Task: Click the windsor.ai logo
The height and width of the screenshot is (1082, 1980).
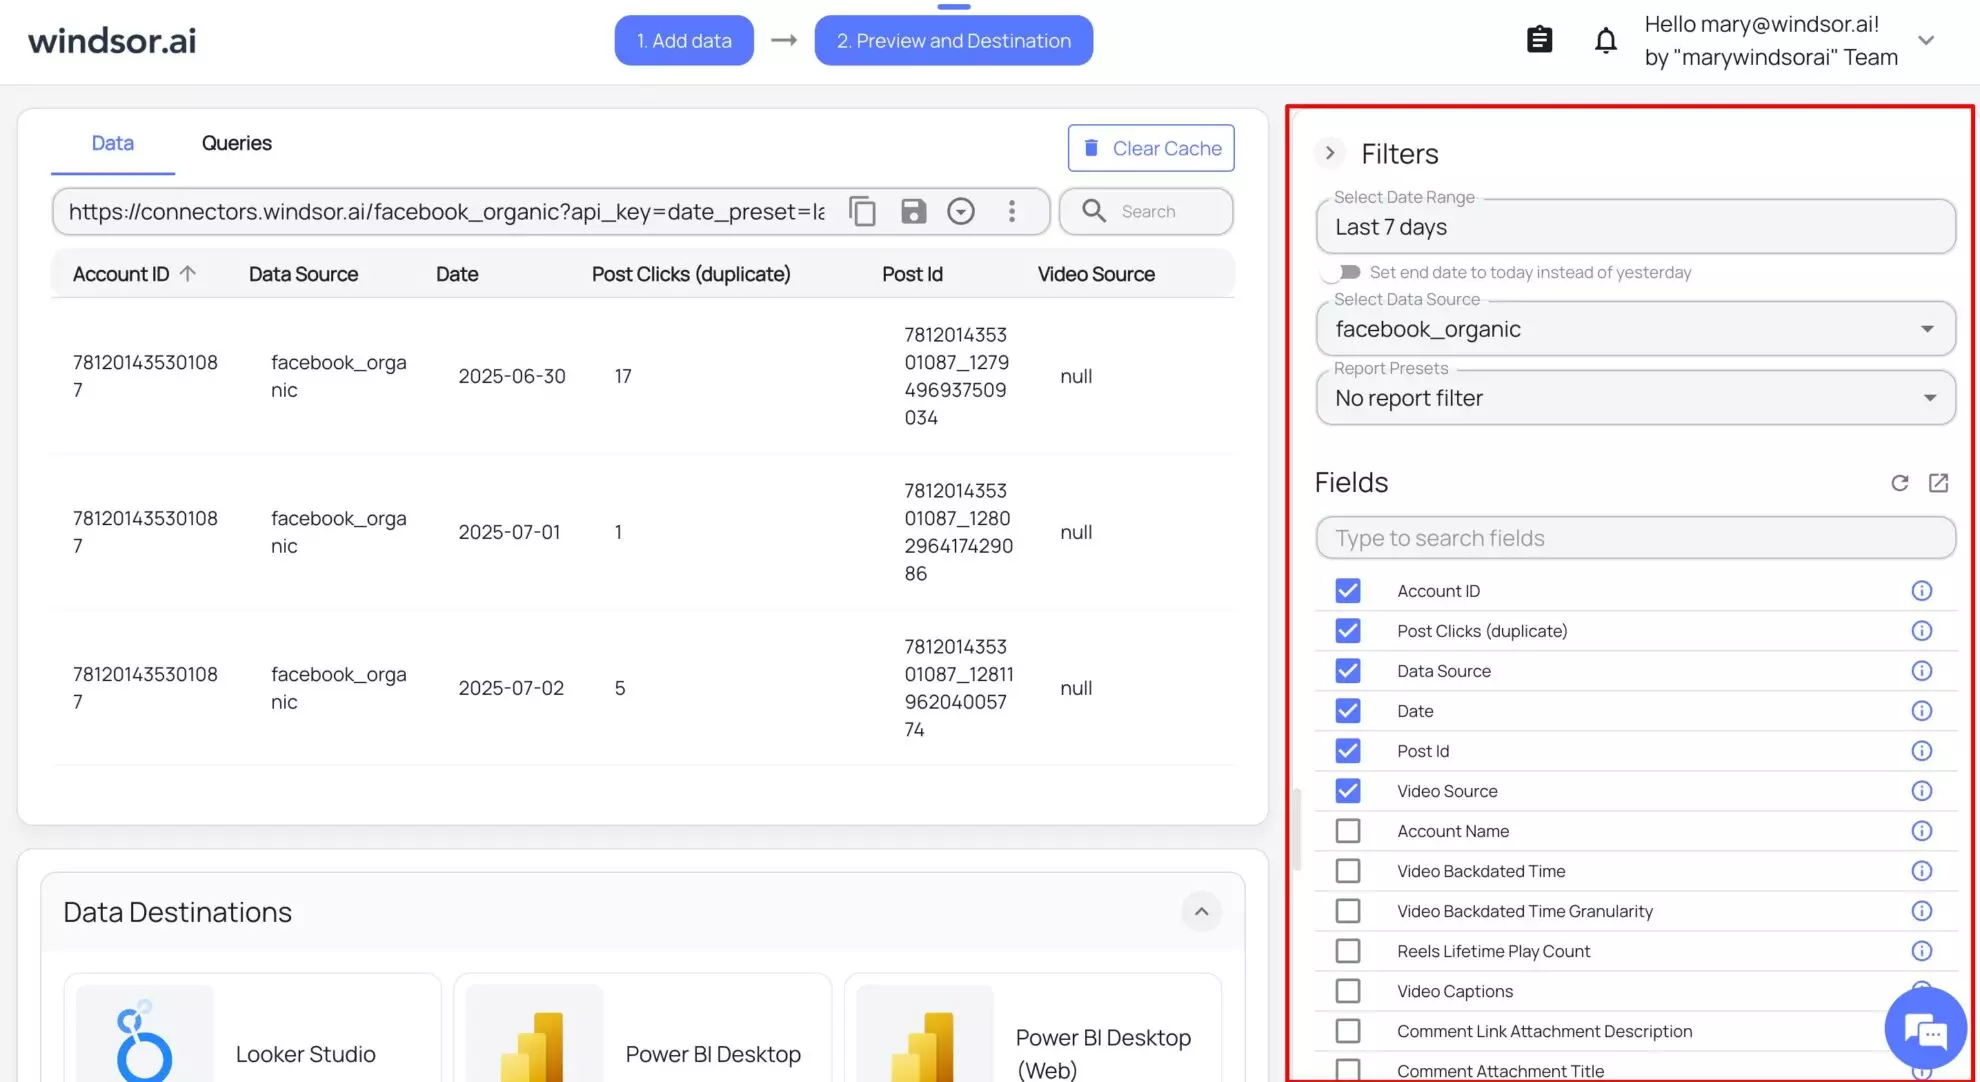Action: 112,40
